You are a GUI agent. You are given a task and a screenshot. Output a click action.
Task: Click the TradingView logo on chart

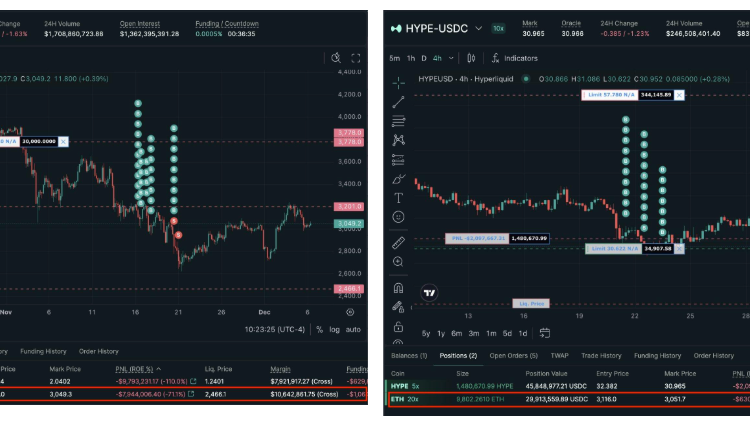point(429,293)
